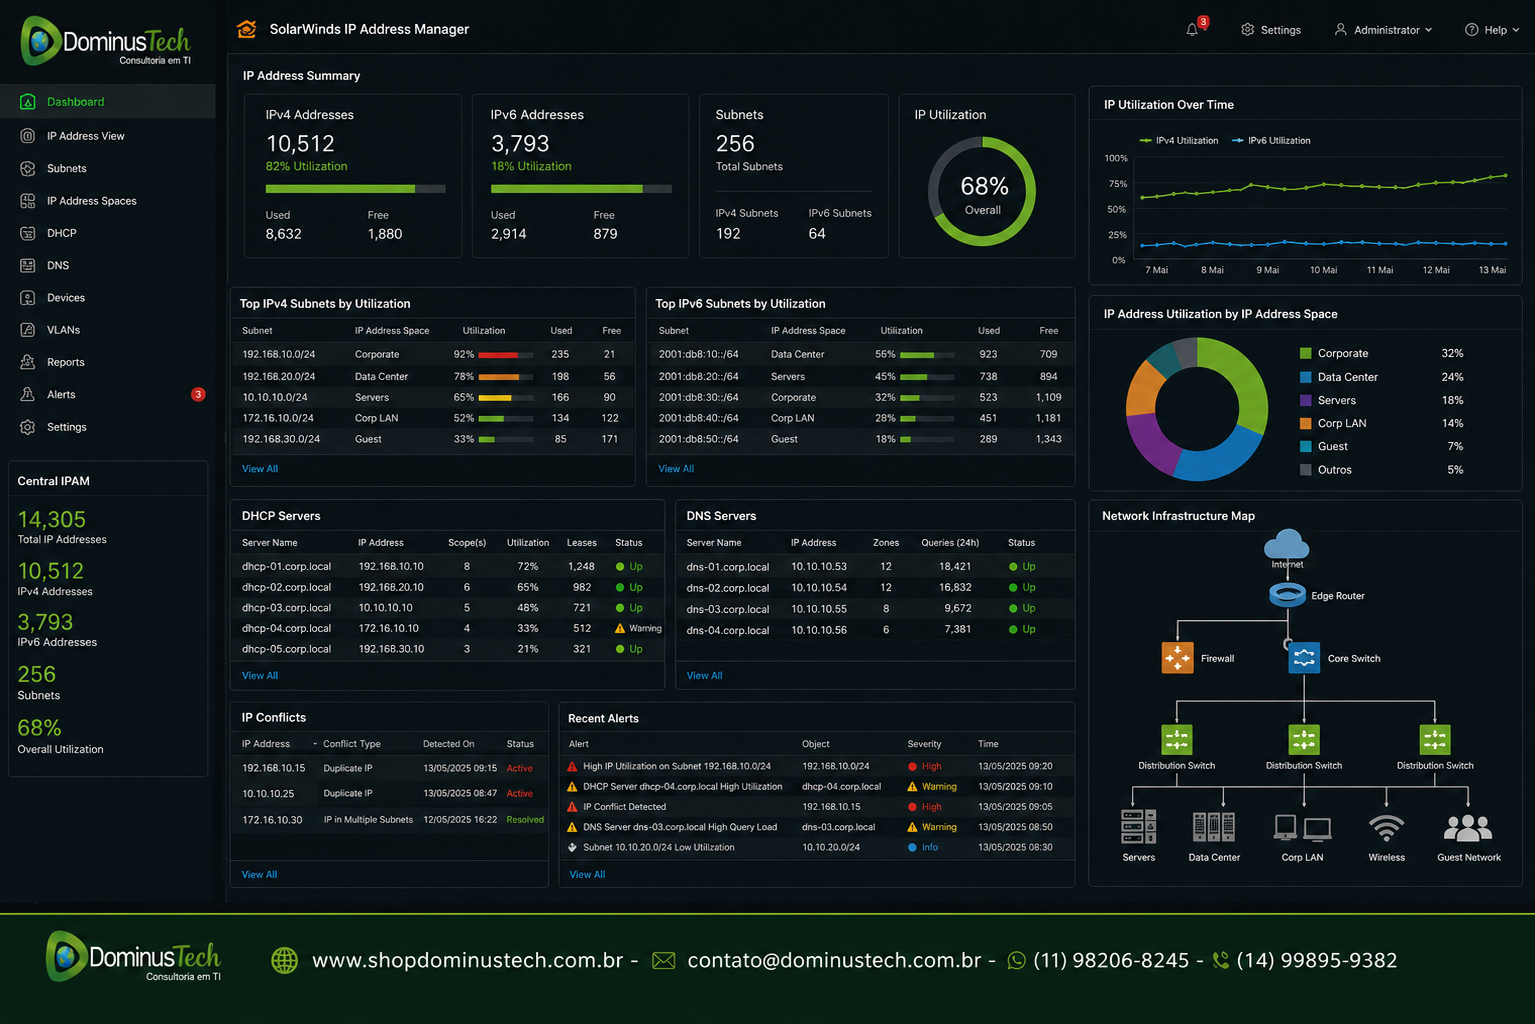Viewport: 1535px width, 1024px height.
Task: Open alert IP Conflict Detected
Action: (624, 808)
